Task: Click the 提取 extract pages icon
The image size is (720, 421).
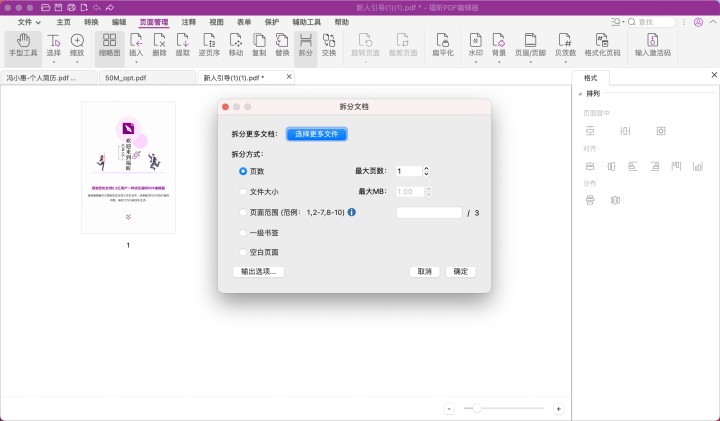Action: pyautogui.click(x=183, y=44)
